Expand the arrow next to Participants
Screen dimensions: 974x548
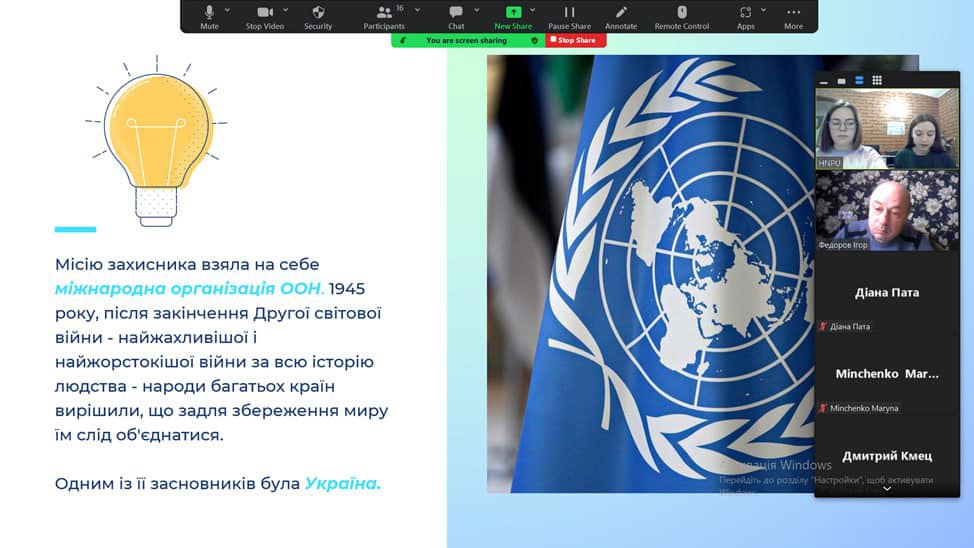pos(417,10)
